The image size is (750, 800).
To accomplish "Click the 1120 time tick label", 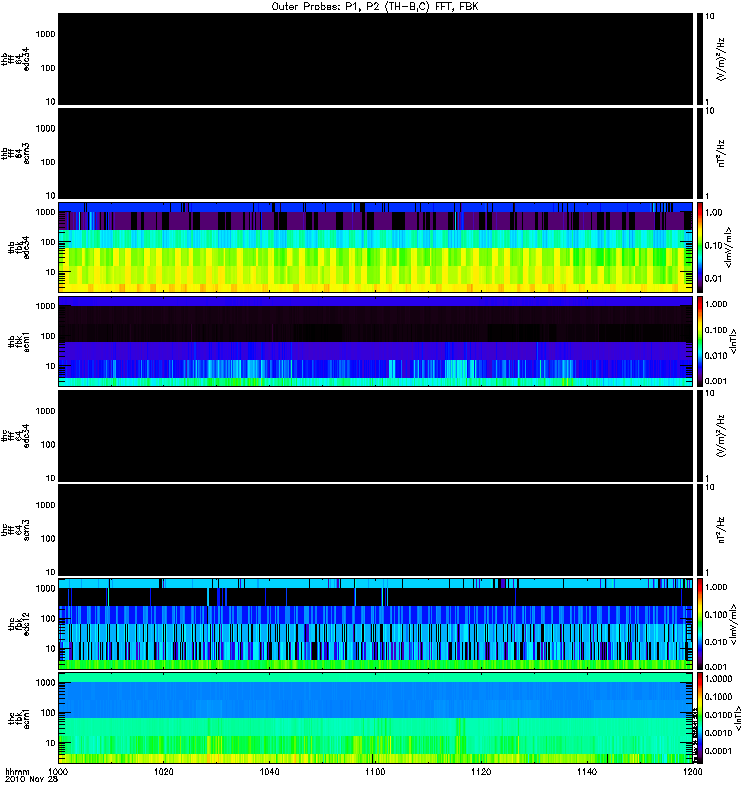I will [481, 771].
